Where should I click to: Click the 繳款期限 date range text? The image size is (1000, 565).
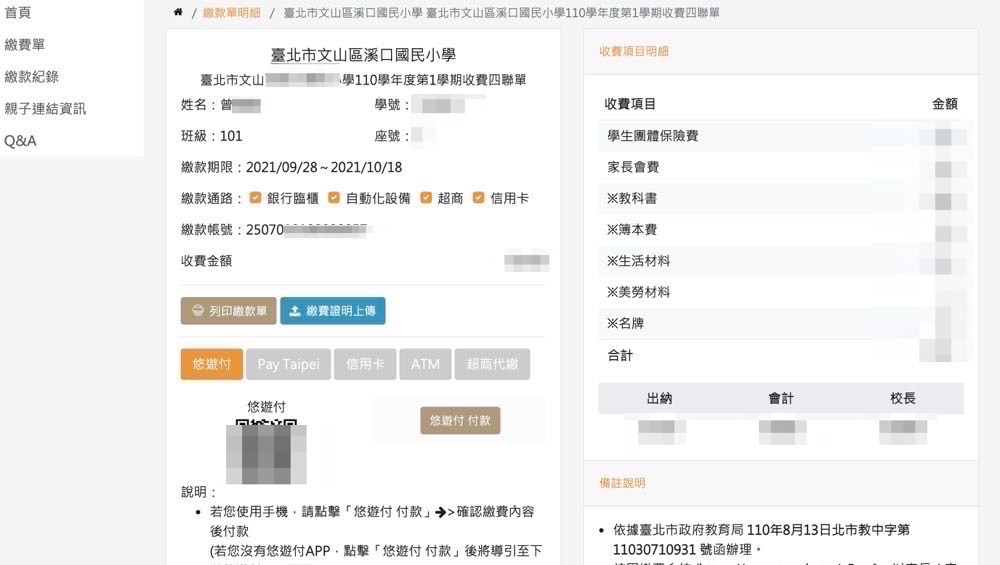[324, 167]
